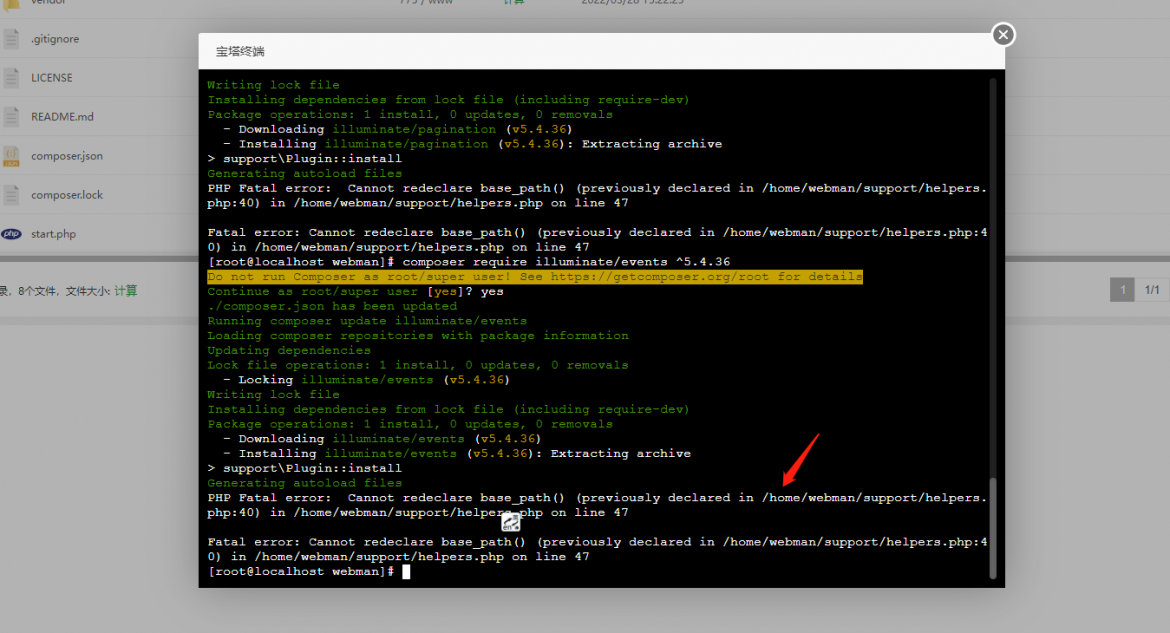Select the README.md file name

62,116
